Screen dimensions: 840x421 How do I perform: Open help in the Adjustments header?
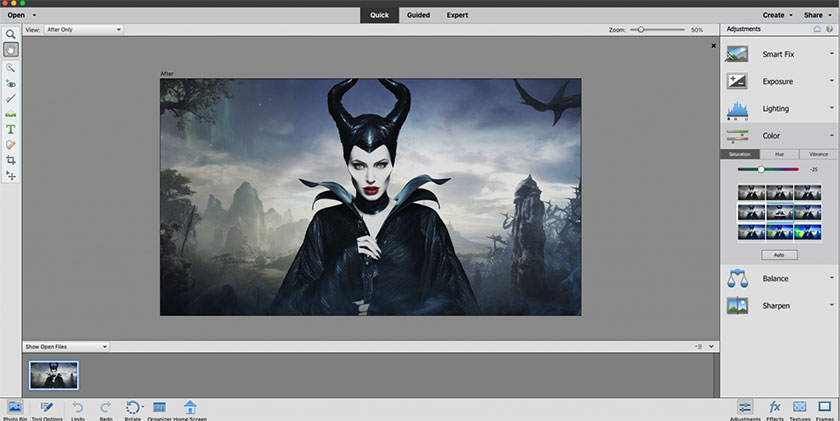click(x=829, y=29)
